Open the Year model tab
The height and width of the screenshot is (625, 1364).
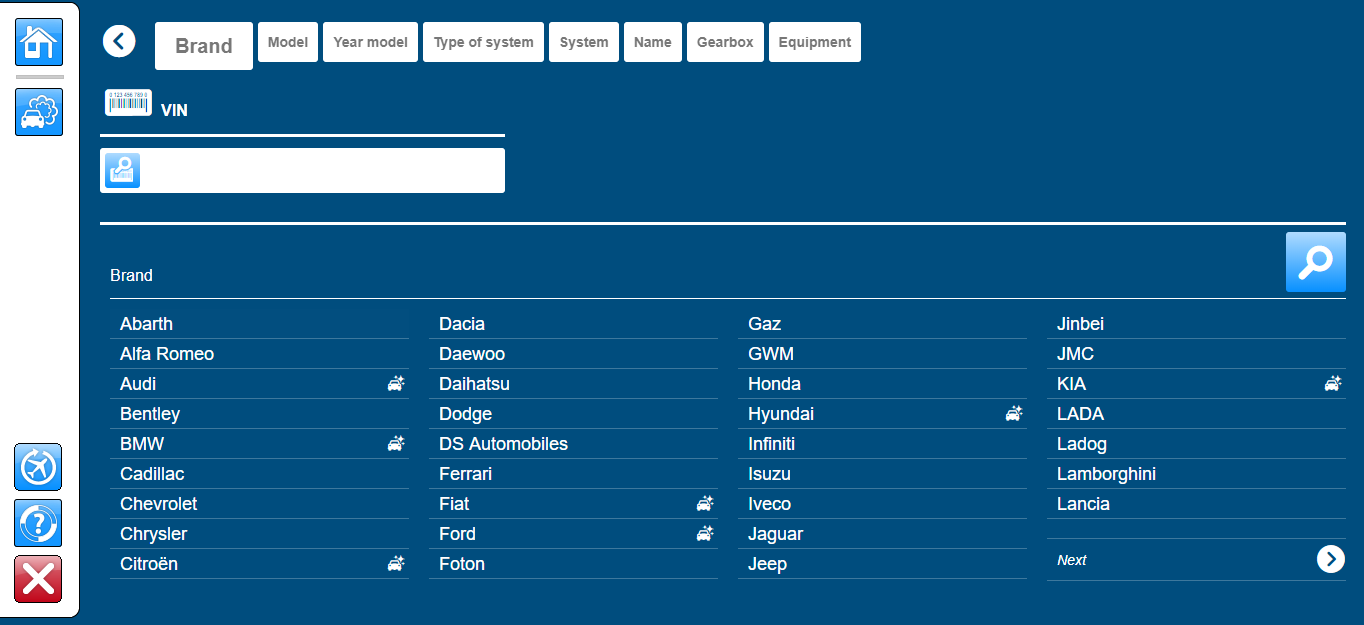click(x=370, y=42)
